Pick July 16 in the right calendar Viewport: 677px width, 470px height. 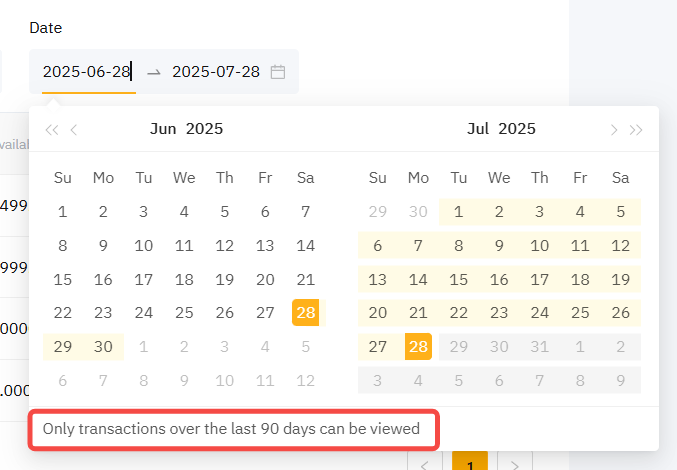click(499, 280)
